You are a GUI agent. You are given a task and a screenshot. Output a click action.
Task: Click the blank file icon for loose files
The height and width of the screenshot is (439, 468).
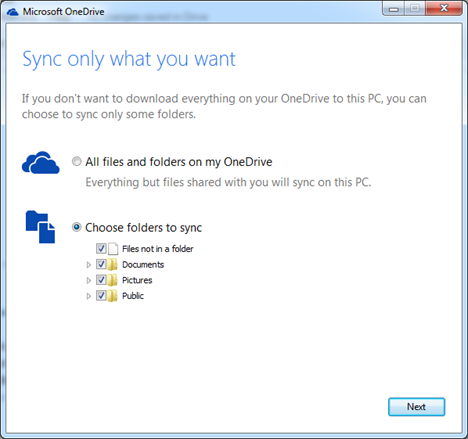click(113, 249)
